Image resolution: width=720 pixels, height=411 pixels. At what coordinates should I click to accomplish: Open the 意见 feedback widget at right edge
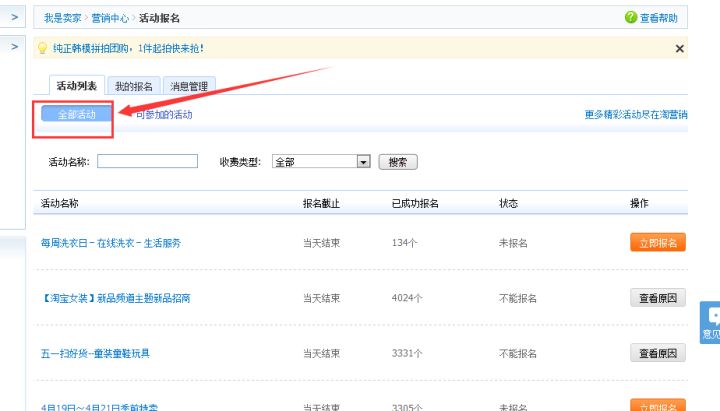[710, 322]
